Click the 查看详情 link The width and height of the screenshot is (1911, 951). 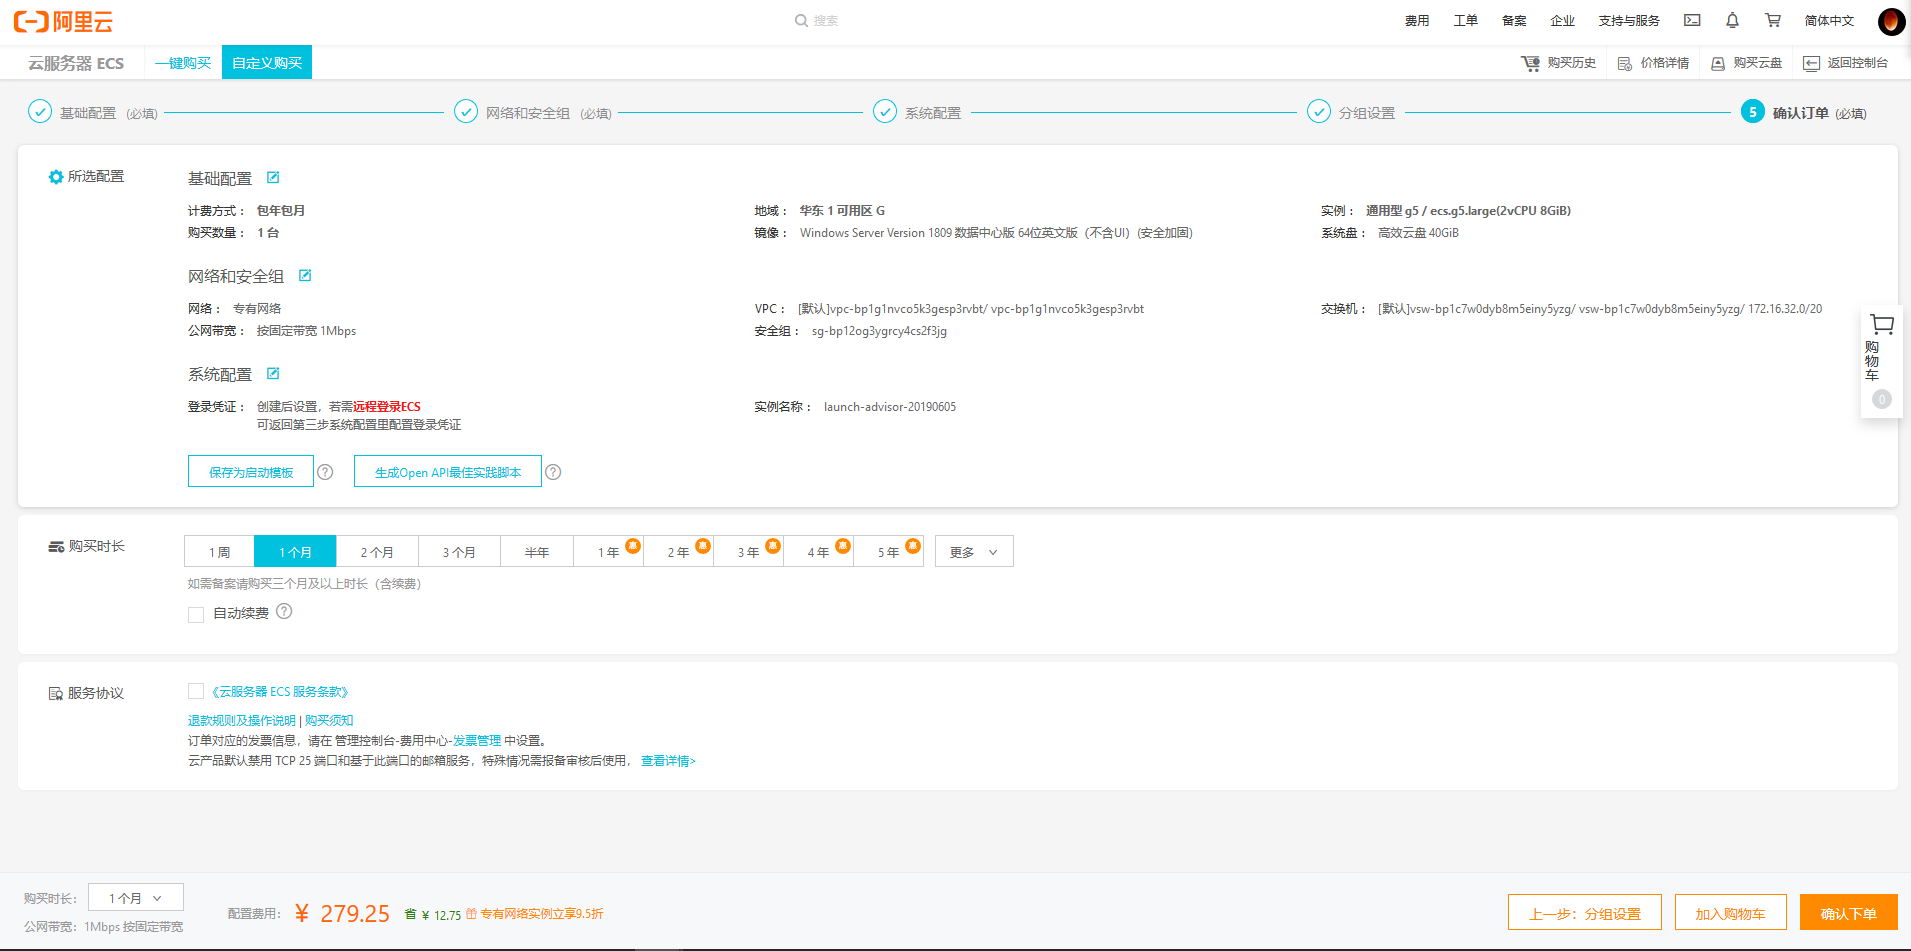[668, 760]
